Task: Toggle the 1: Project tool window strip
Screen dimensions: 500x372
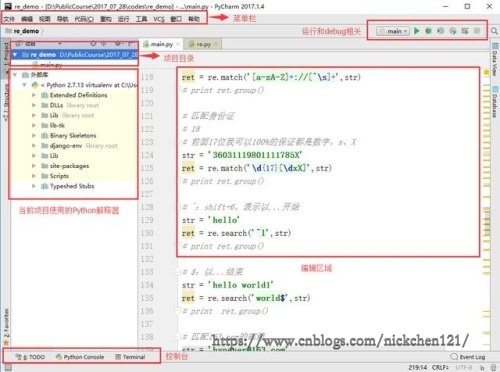Action: [x=6, y=57]
